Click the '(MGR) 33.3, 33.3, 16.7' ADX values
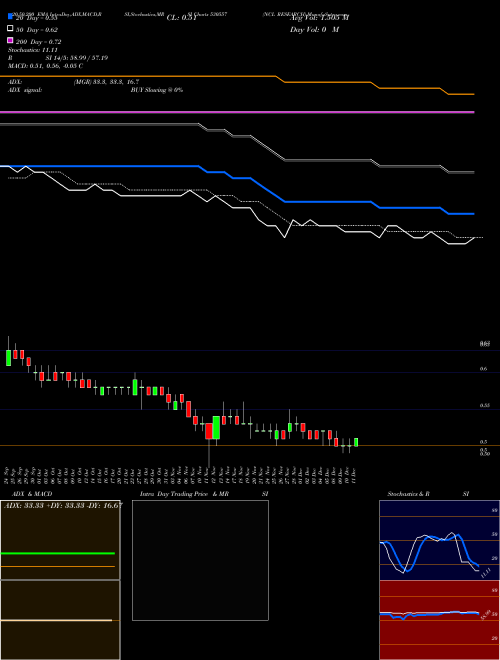 (x=106, y=82)
